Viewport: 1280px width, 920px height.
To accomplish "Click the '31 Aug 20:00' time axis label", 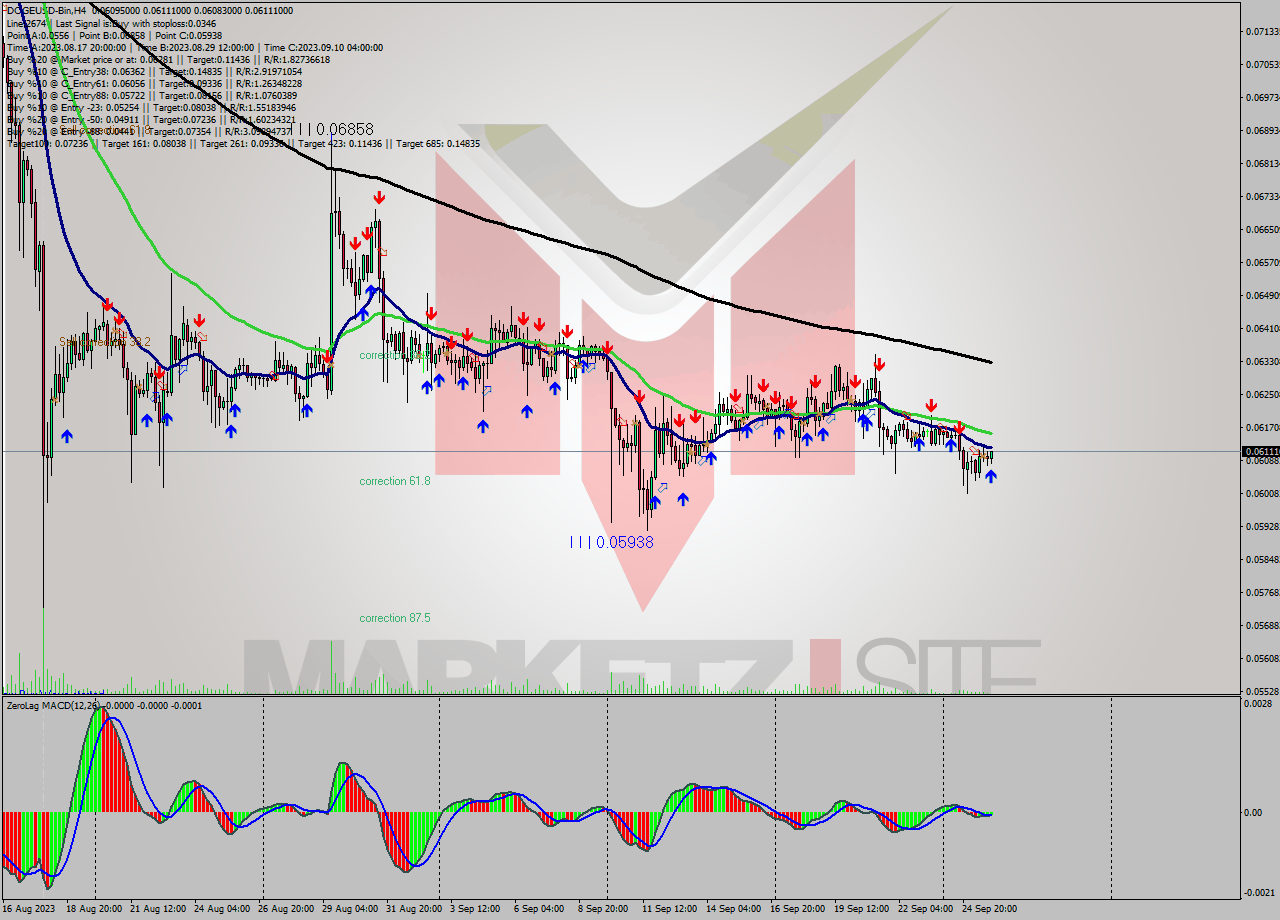I will click(x=415, y=909).
